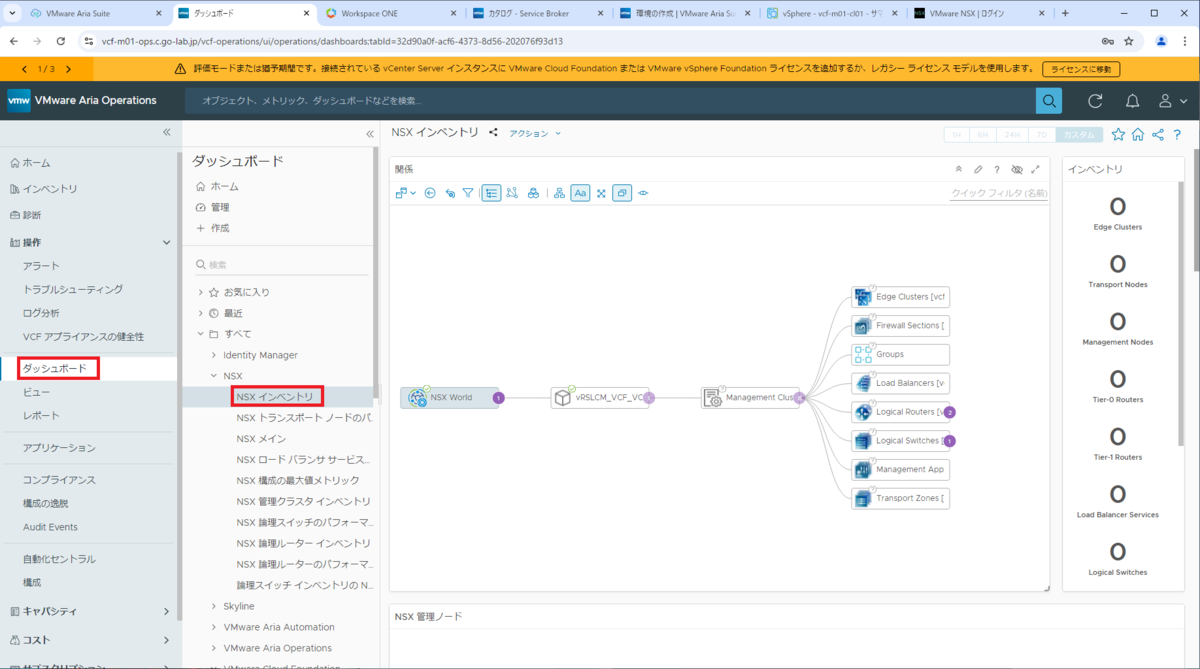Open the notifications bell
The image size is (1200, 669).
[1132, 101]
